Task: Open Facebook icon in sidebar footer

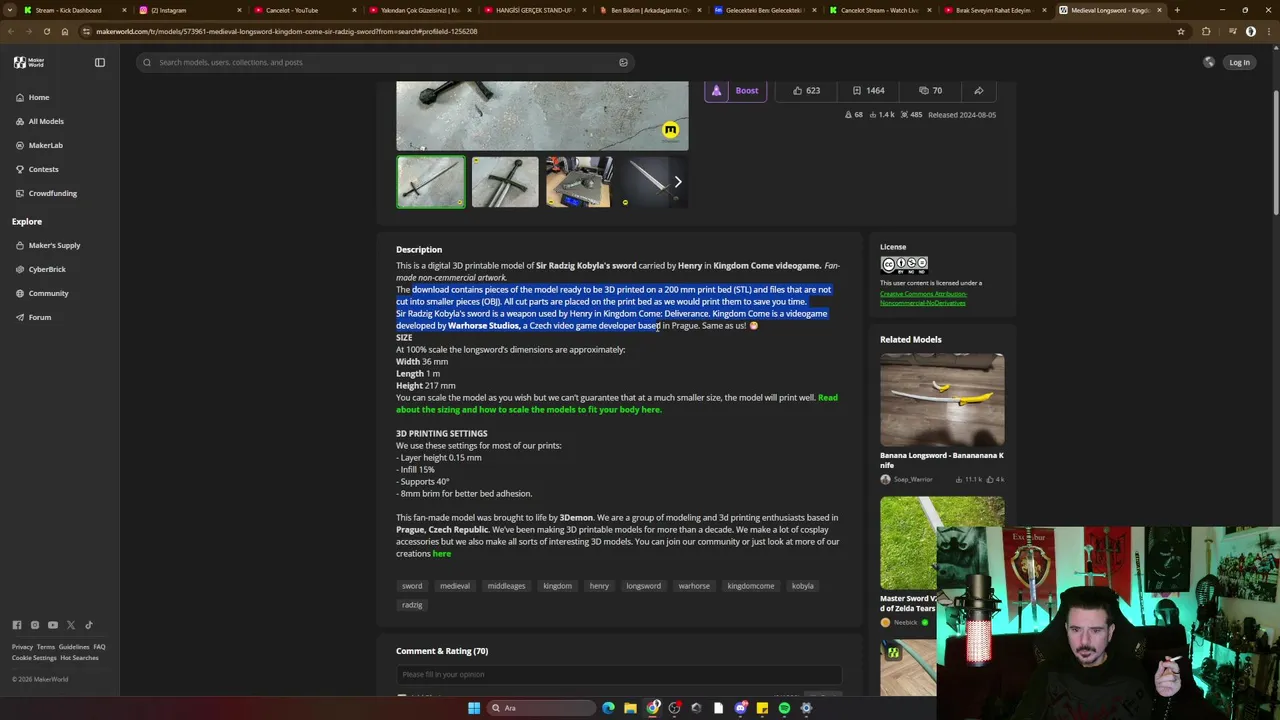Action: click(17, 625)
